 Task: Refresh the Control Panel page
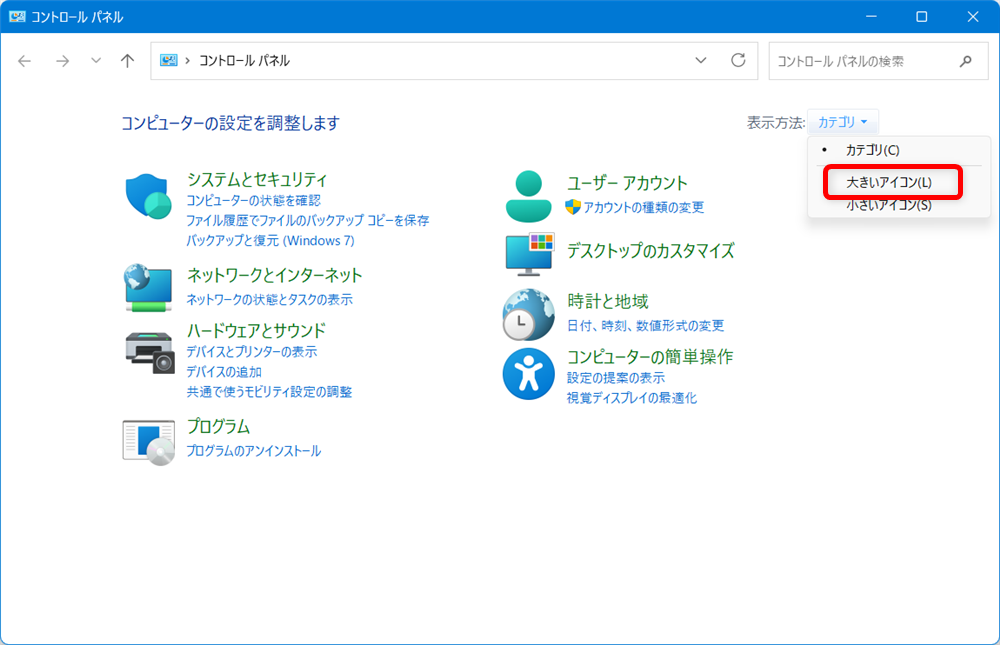coord(737,60)
